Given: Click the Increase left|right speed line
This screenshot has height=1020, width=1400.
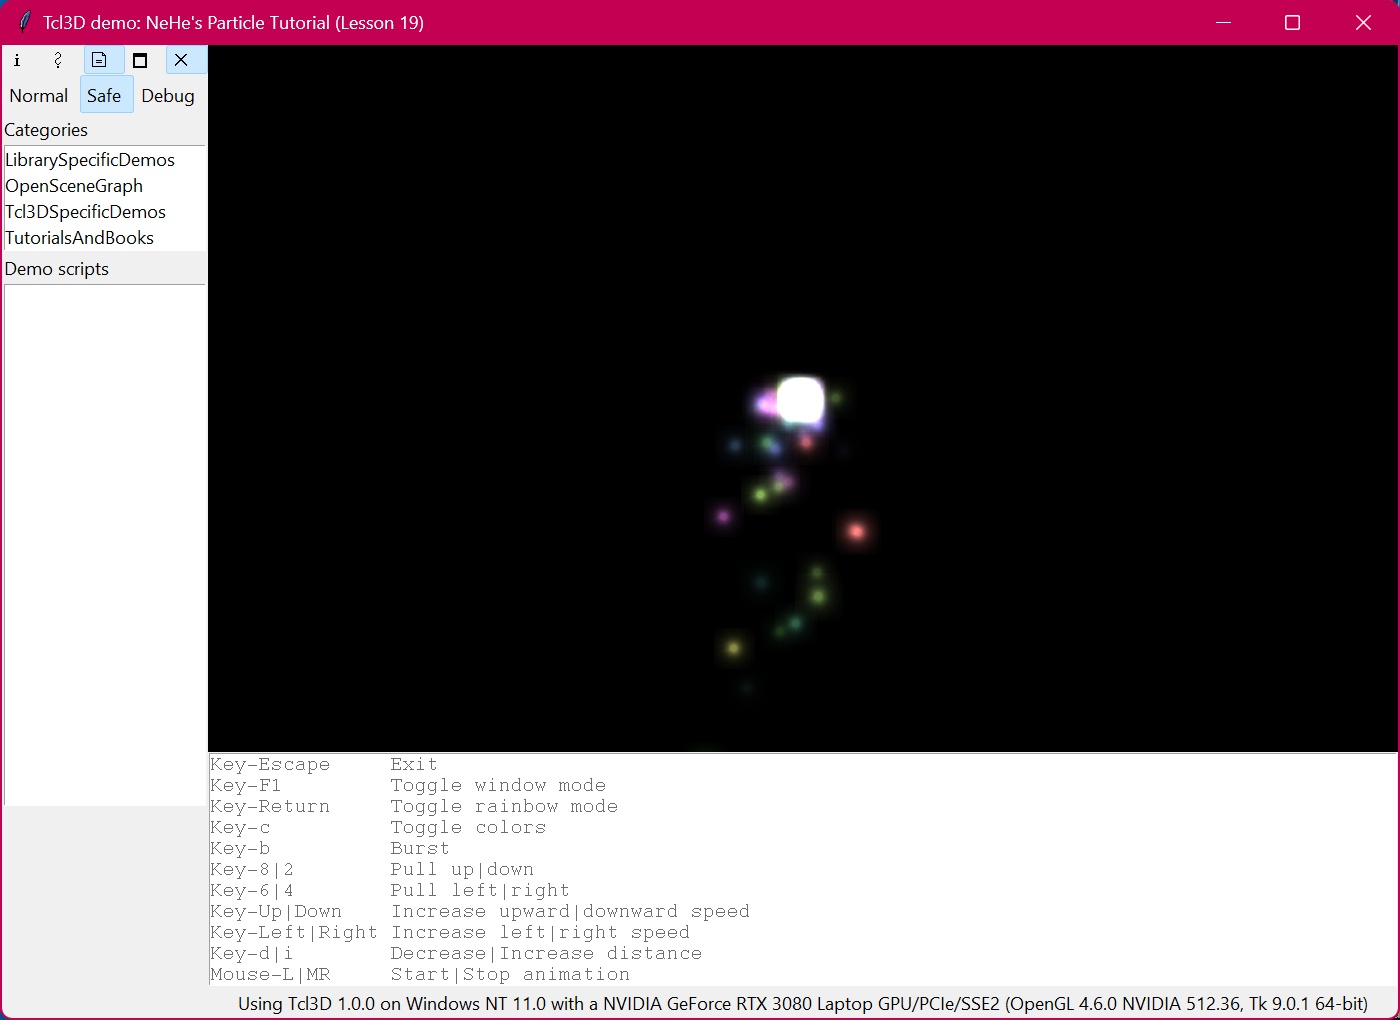Looking at the screenshot, I should click(x=450, y=932).
